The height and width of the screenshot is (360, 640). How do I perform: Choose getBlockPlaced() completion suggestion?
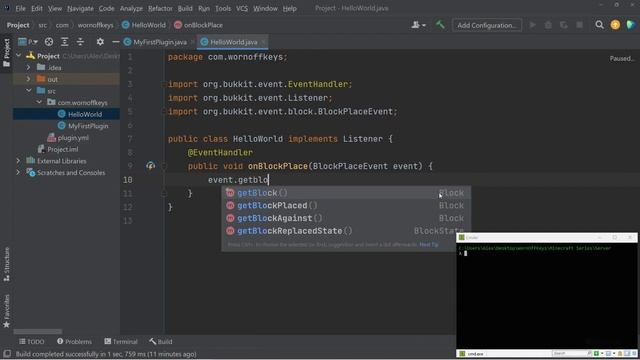click(346, 205)
